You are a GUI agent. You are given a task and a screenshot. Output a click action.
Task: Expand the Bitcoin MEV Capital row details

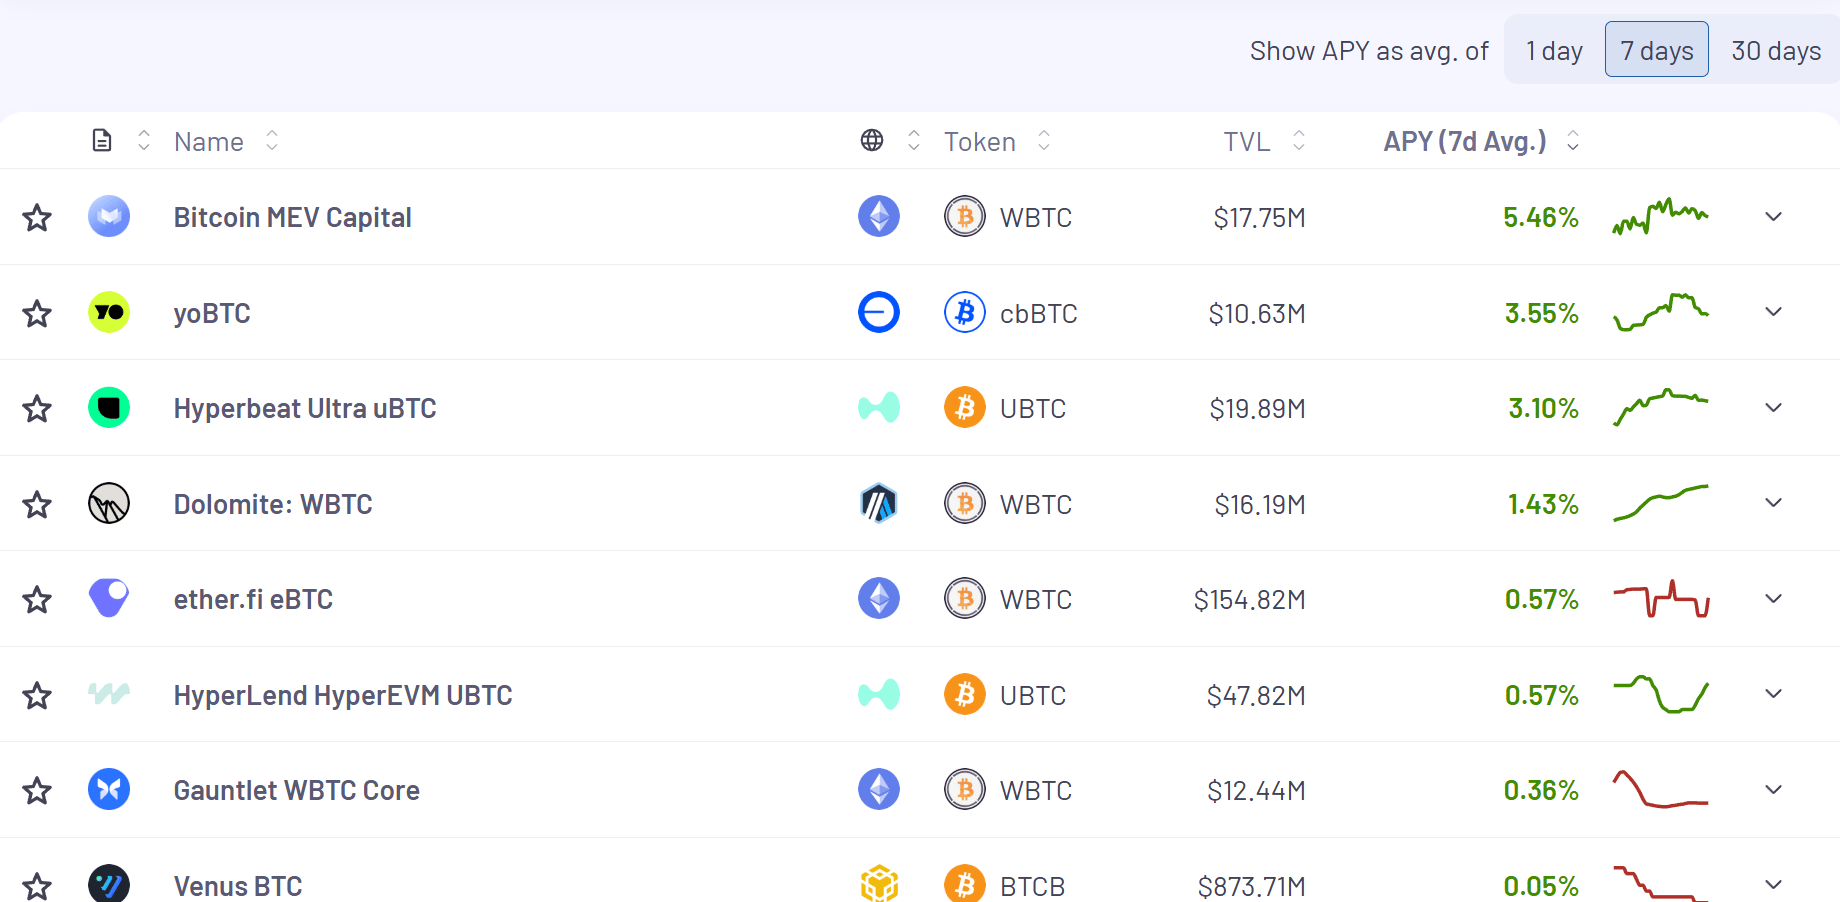coord(1774,216)
